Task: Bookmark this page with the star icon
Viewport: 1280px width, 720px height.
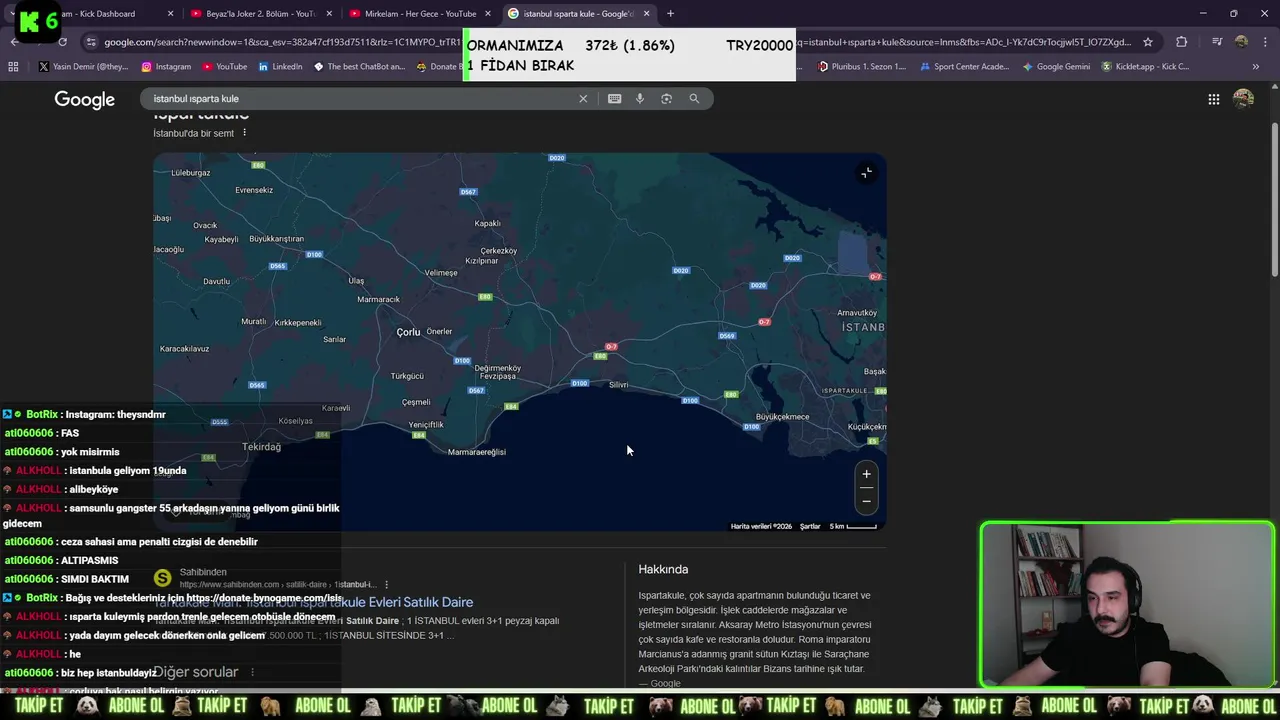Action: click(x=1148, y=42)
